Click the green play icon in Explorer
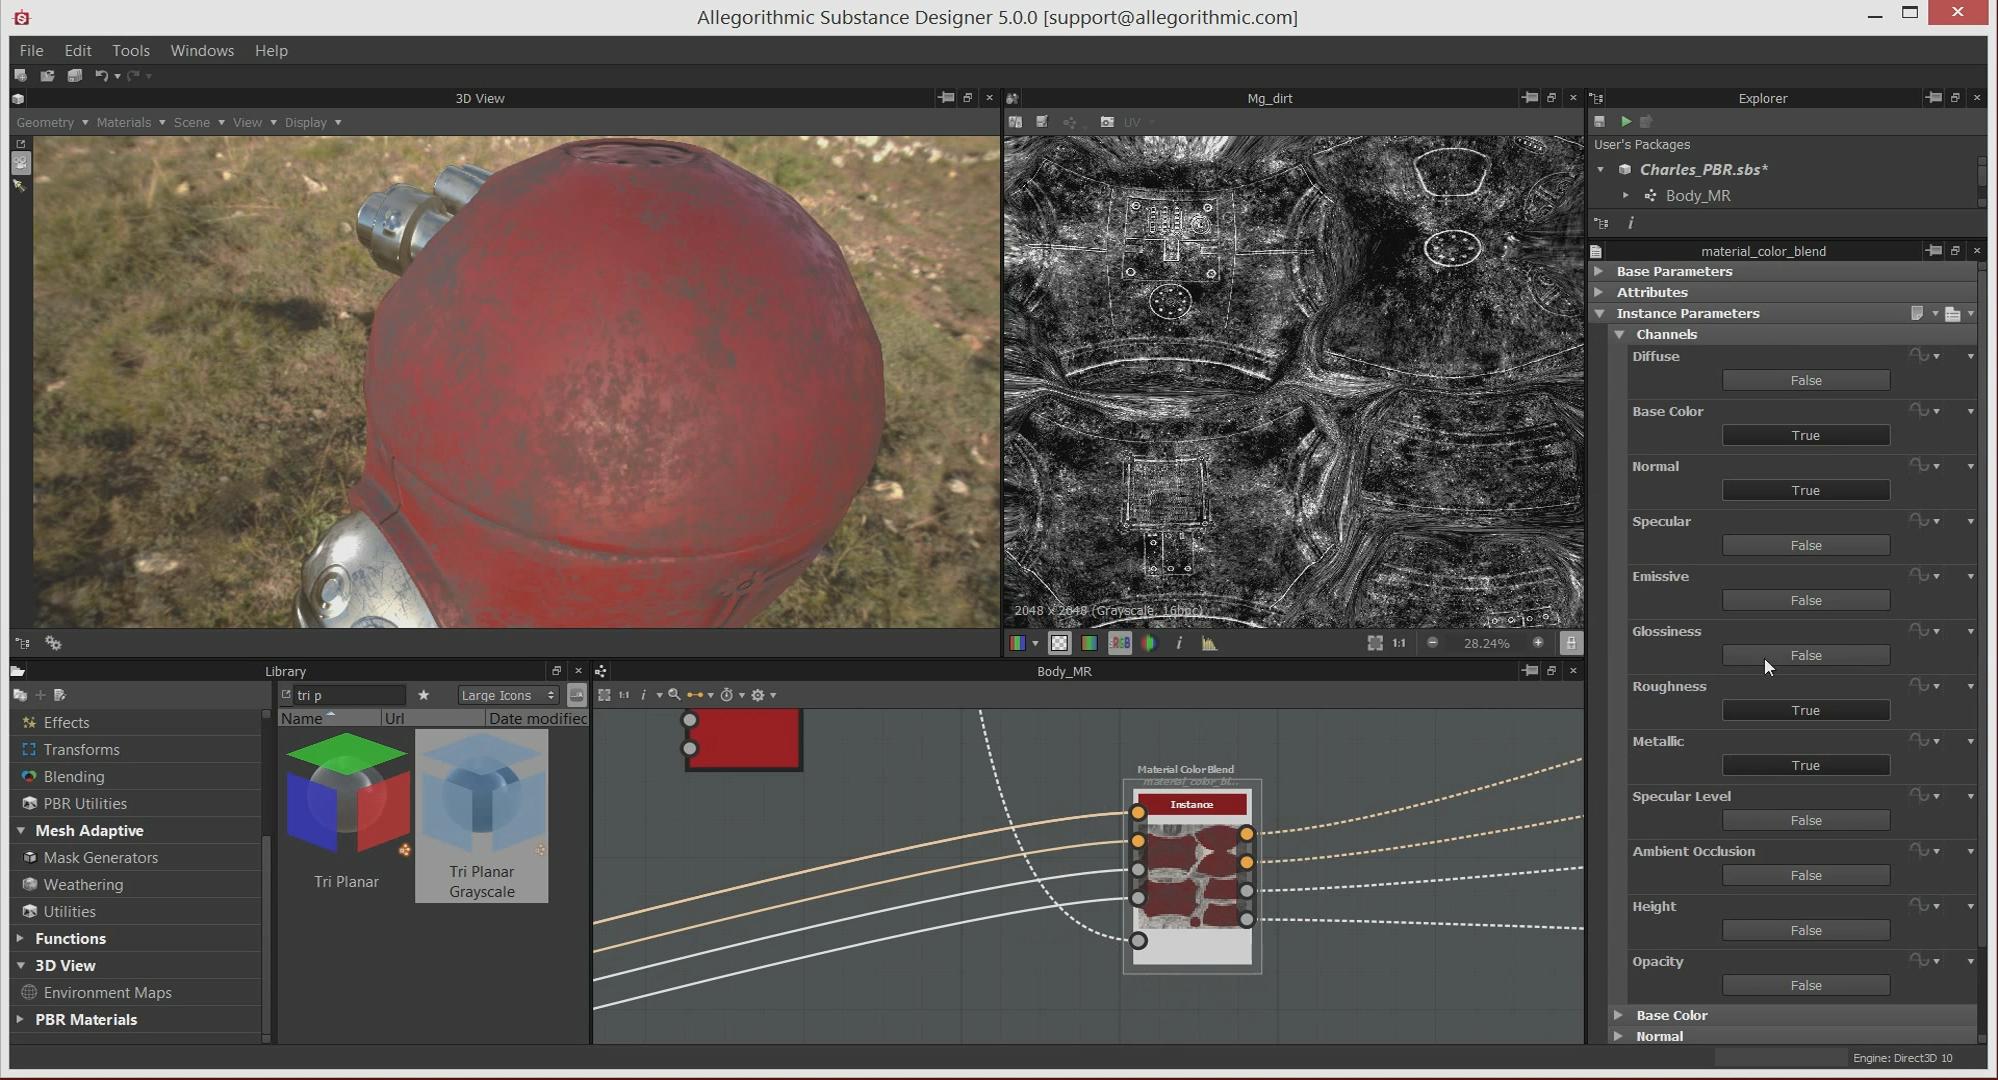Viewport: 1998px width, 1080px height. point(1626,121)
